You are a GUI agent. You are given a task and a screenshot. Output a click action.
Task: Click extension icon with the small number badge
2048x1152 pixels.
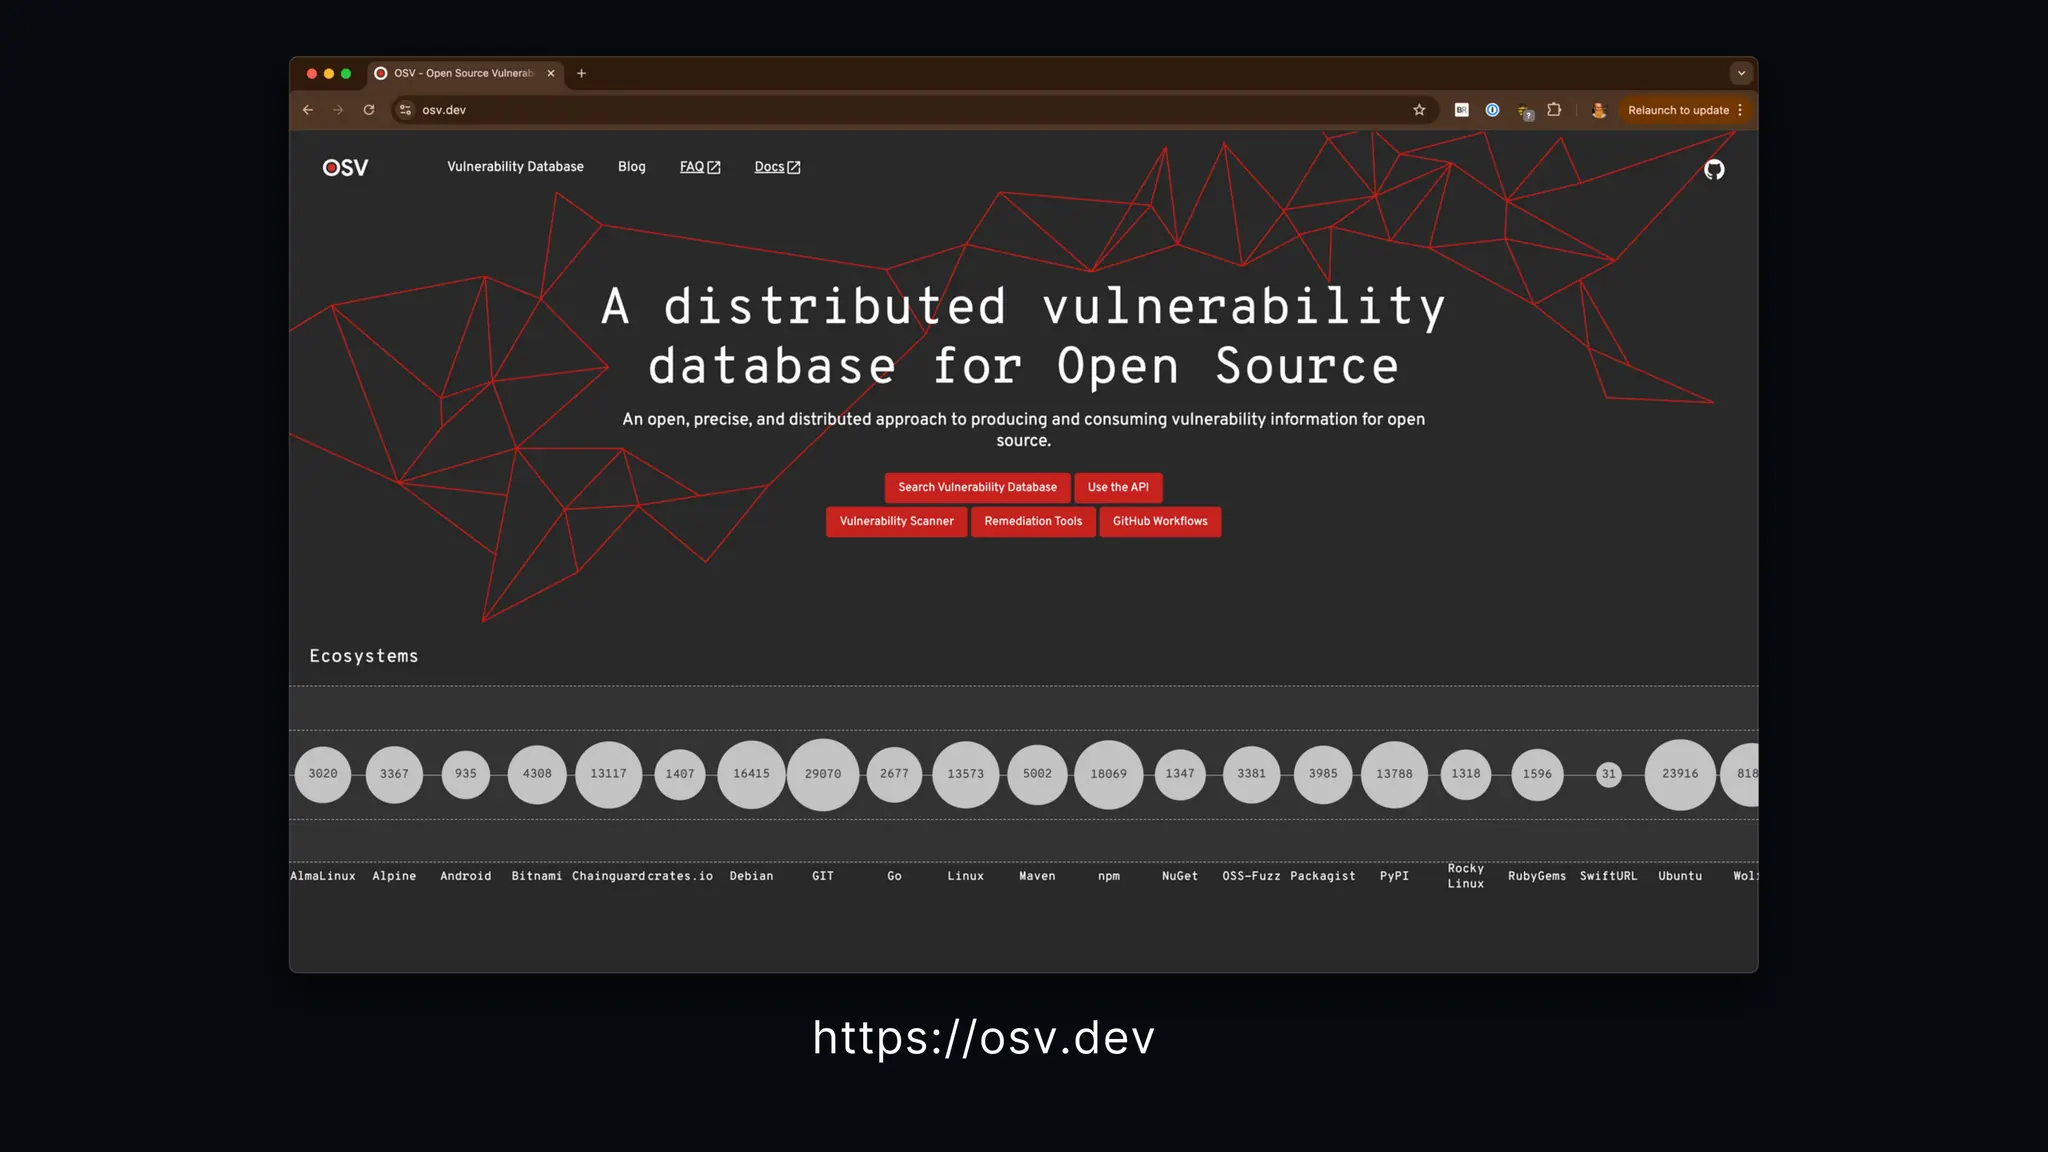1525,111
